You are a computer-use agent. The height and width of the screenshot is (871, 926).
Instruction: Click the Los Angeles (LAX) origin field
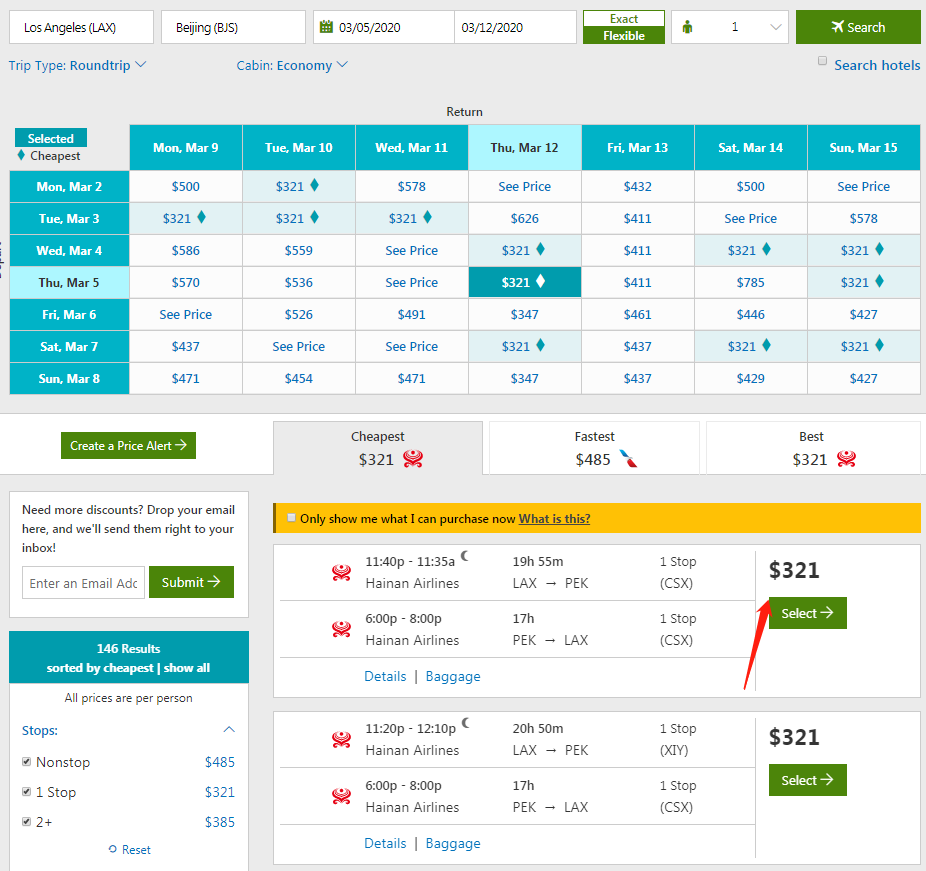(81, 27)
